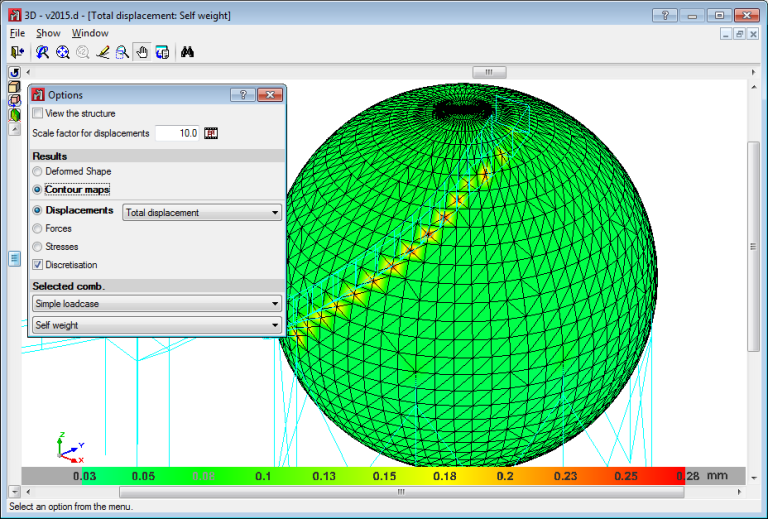
Task: Open the Total displacement dropdown
Action: click(x=201, y=213)
